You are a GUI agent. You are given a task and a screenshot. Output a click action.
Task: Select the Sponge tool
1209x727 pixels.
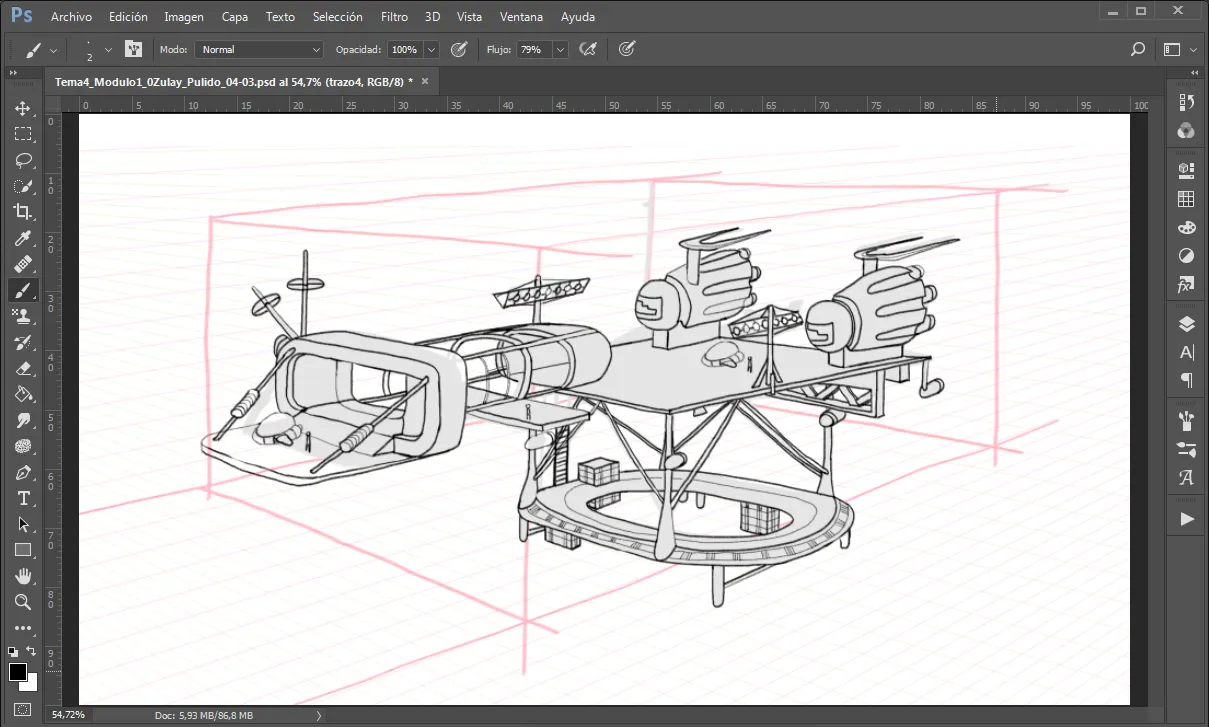click(x=23, y=446)
